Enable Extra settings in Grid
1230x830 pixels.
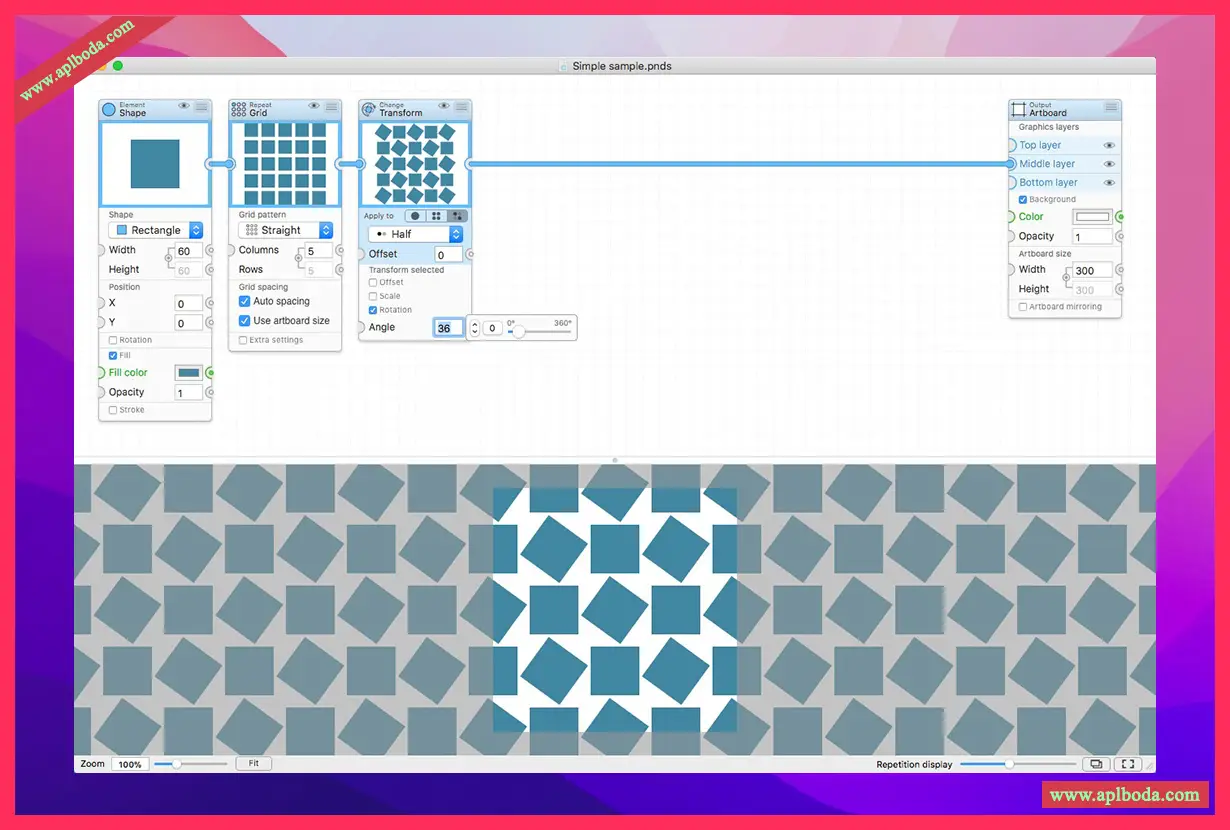tap(243, 340)
